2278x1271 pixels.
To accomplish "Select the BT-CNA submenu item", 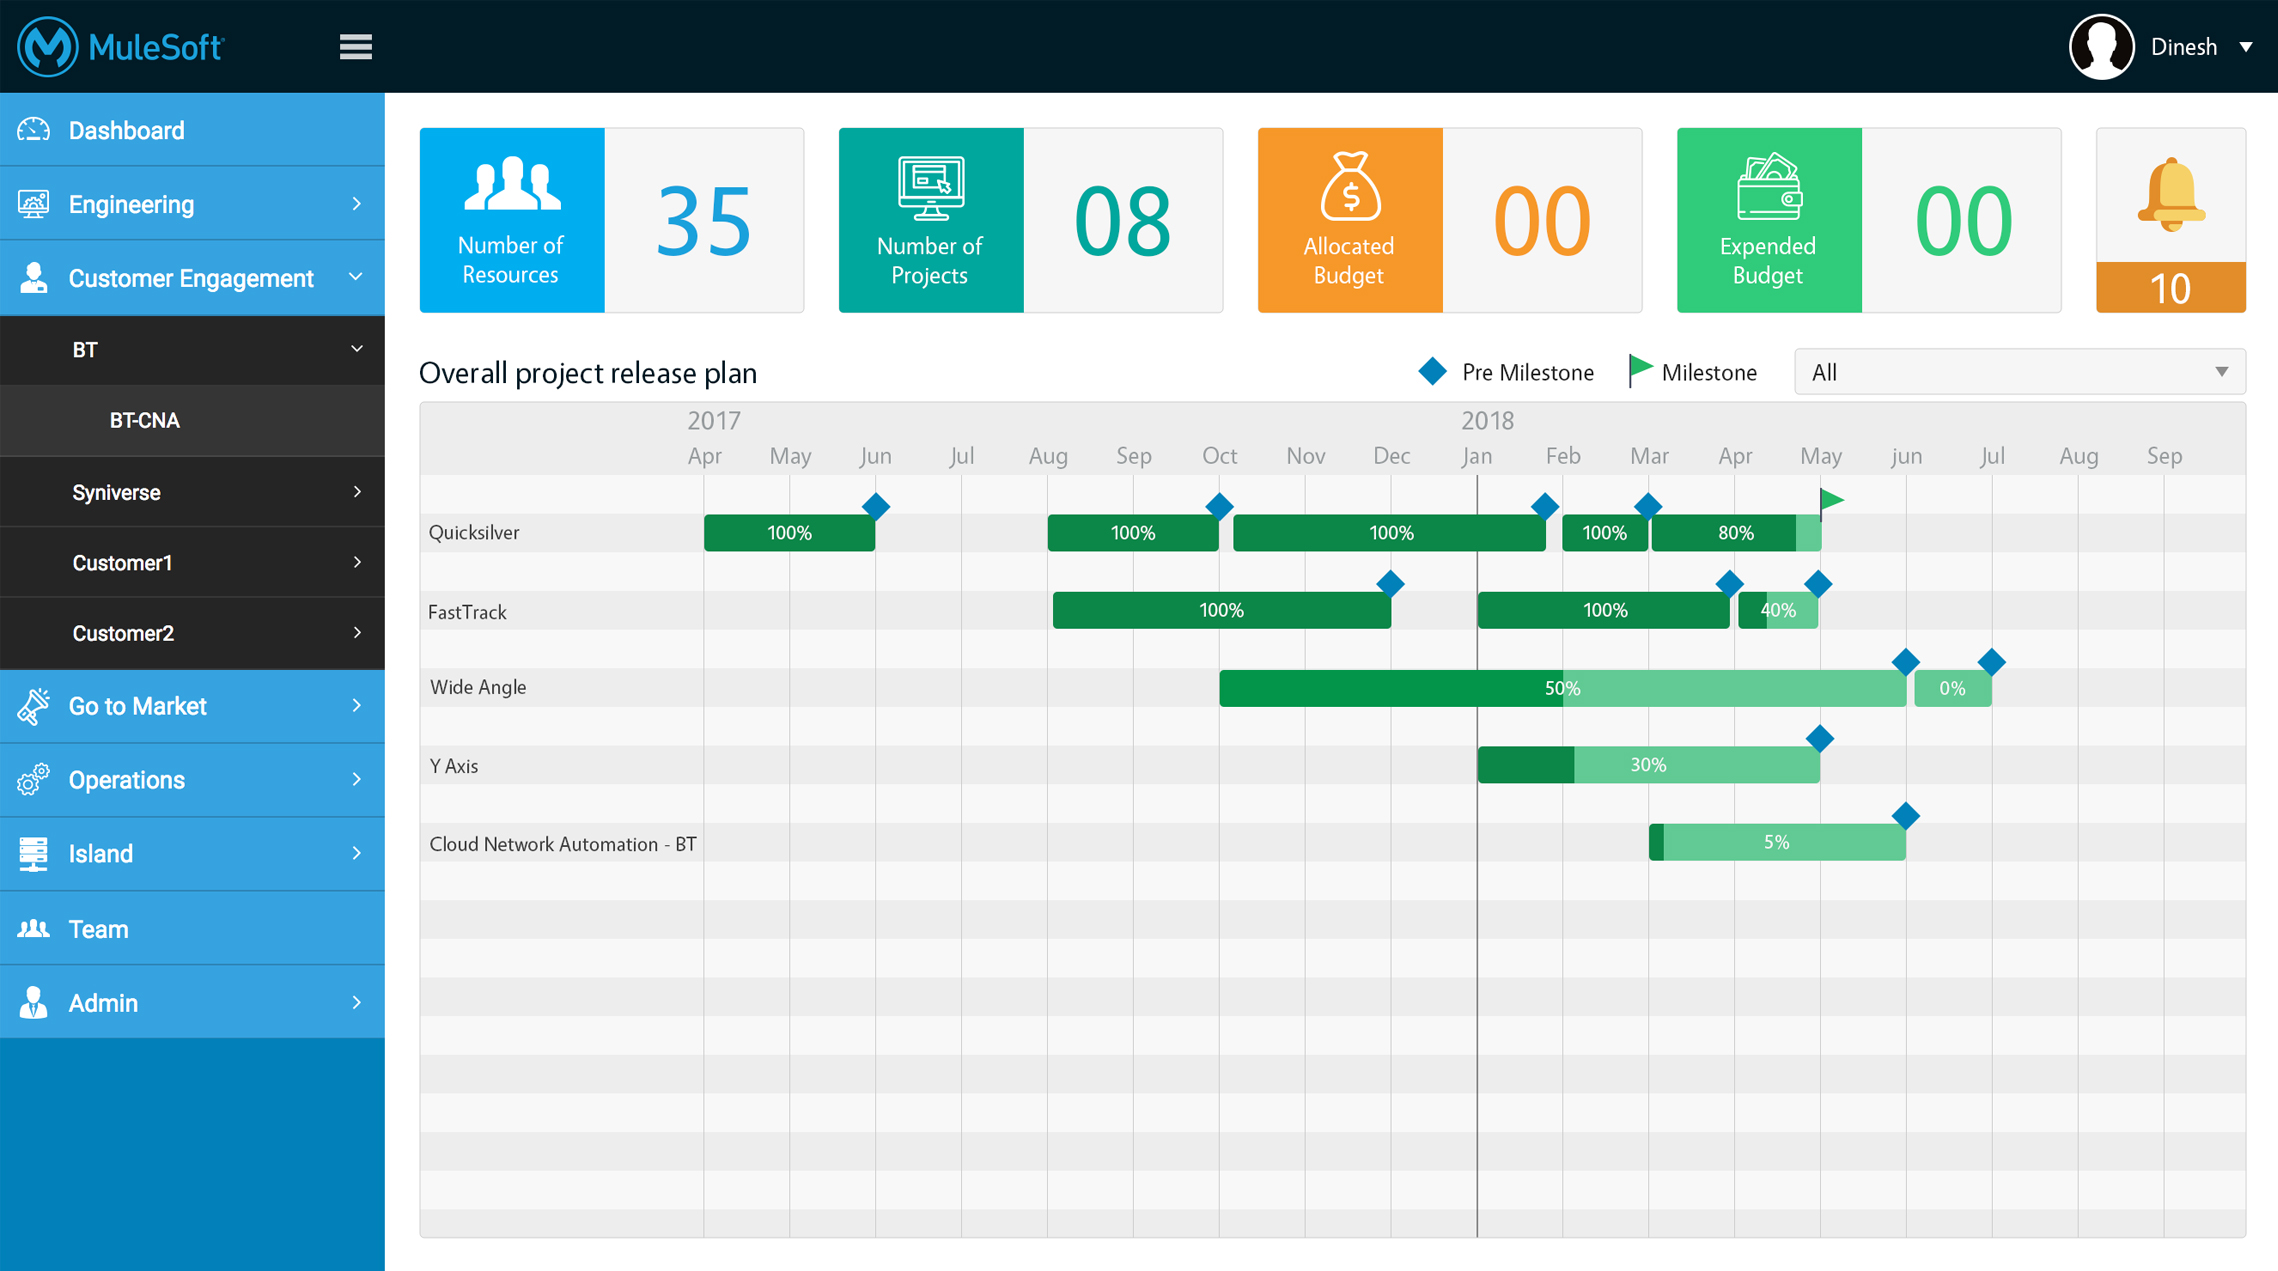I will (x=145, y=421).
